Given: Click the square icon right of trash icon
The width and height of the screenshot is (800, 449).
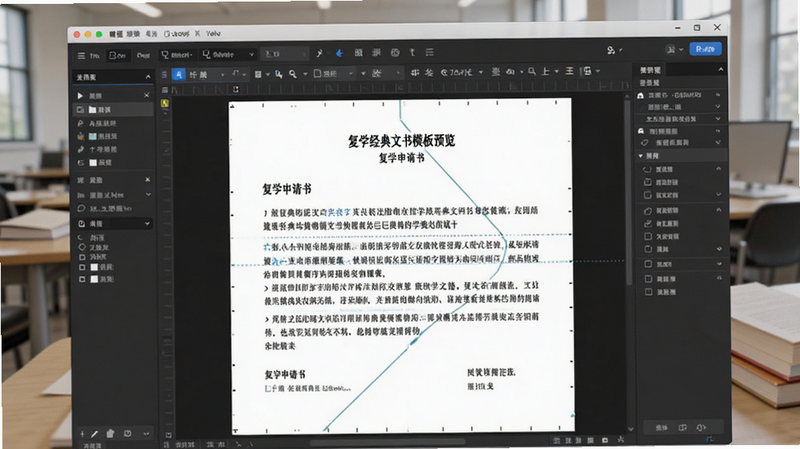Looking at the screenshot, I should [128, 434].
